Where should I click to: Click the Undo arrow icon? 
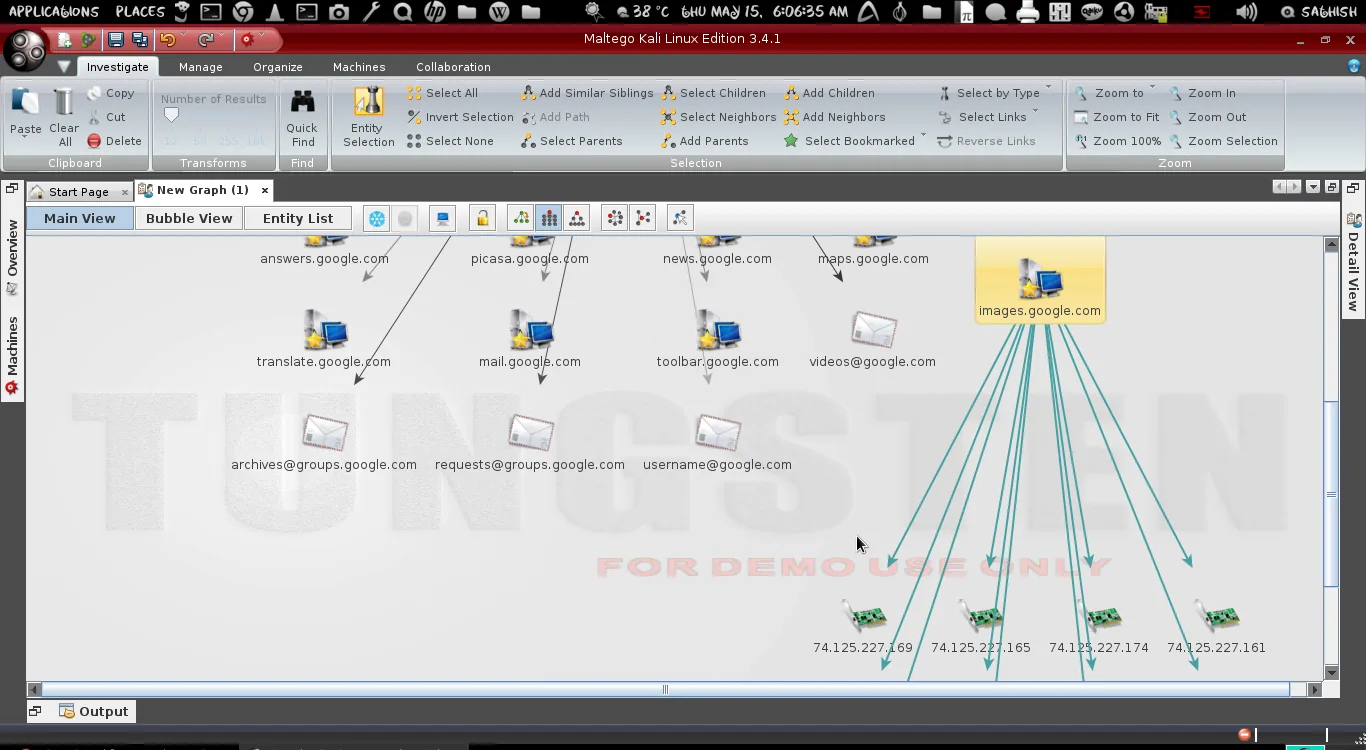[x=167, y=40]
